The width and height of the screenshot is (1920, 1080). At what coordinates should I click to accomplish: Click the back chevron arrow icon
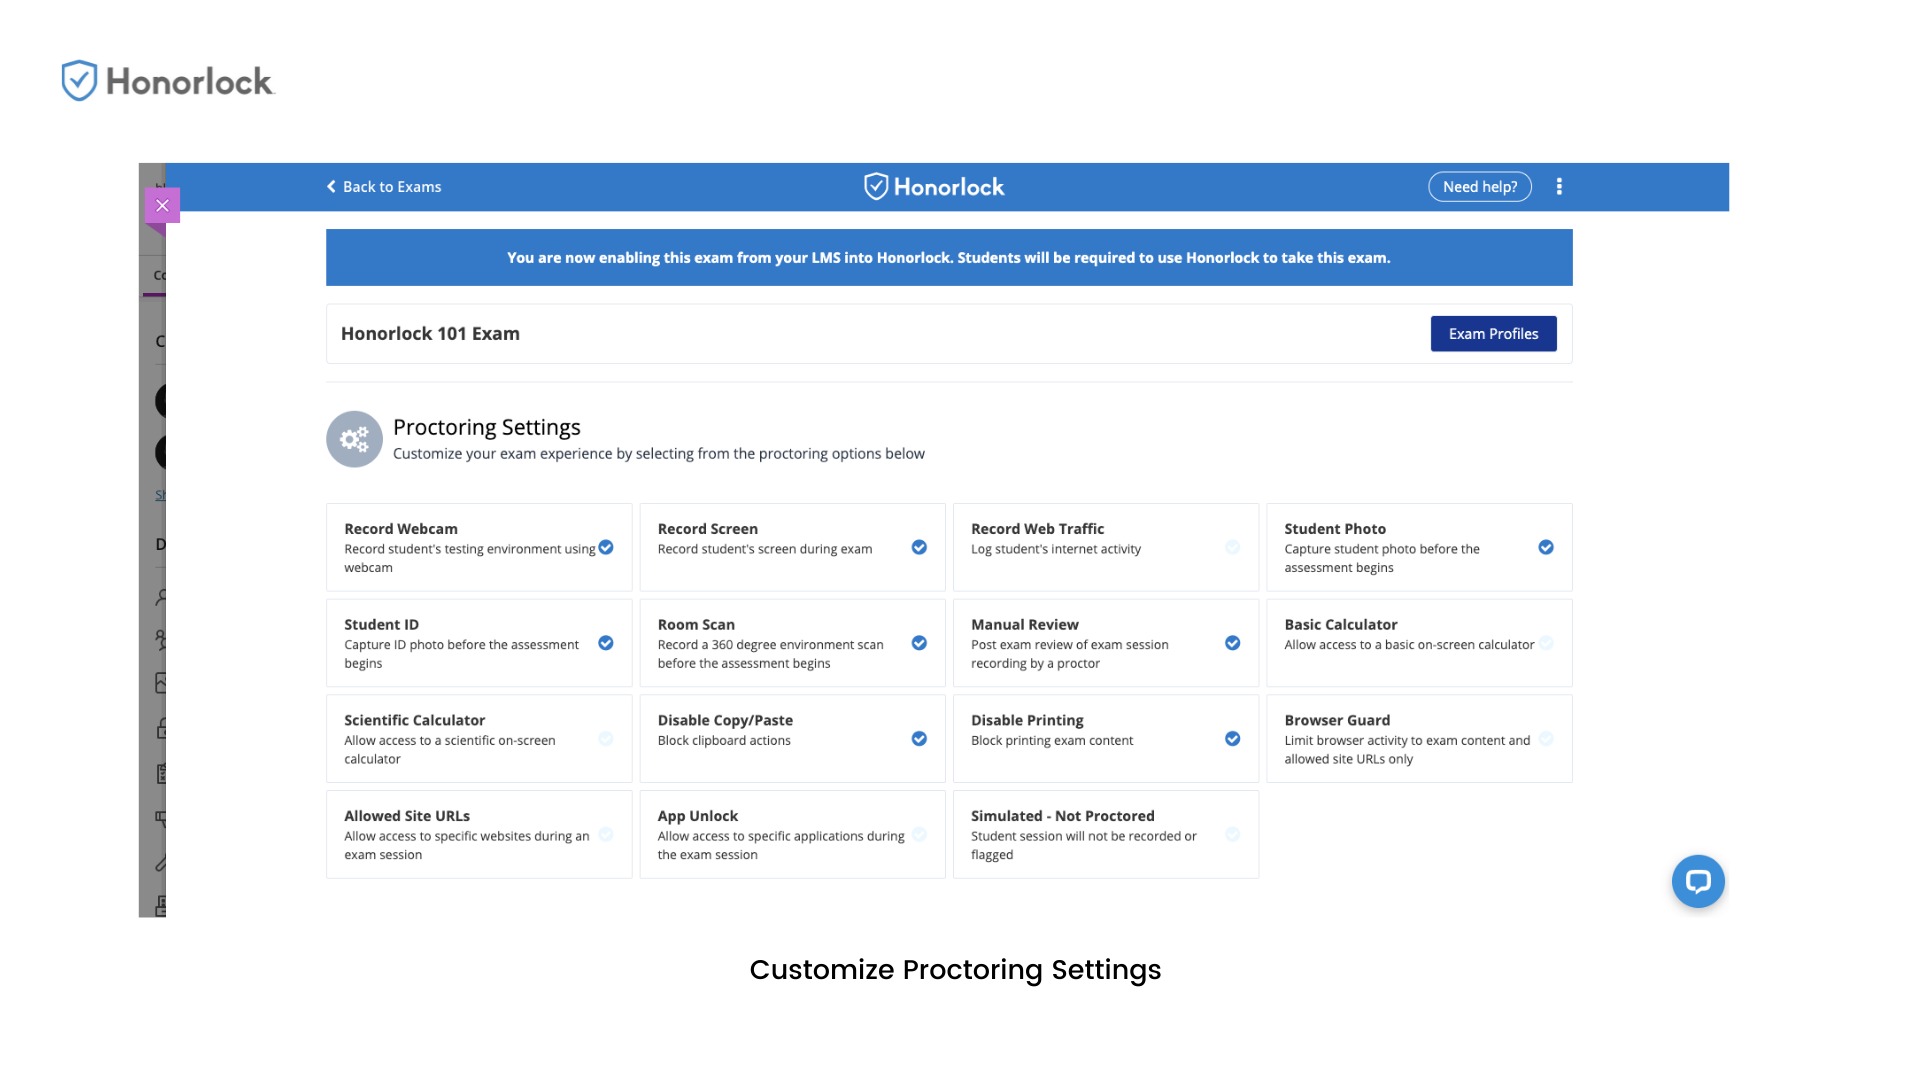[x=331, y=187]
